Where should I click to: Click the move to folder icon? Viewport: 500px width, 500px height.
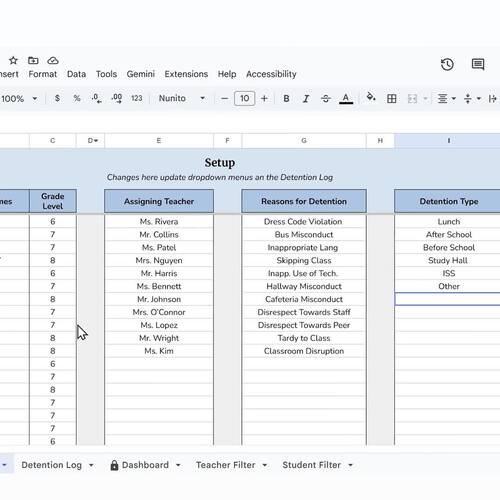pyautogui.click(x=33, y=61)
